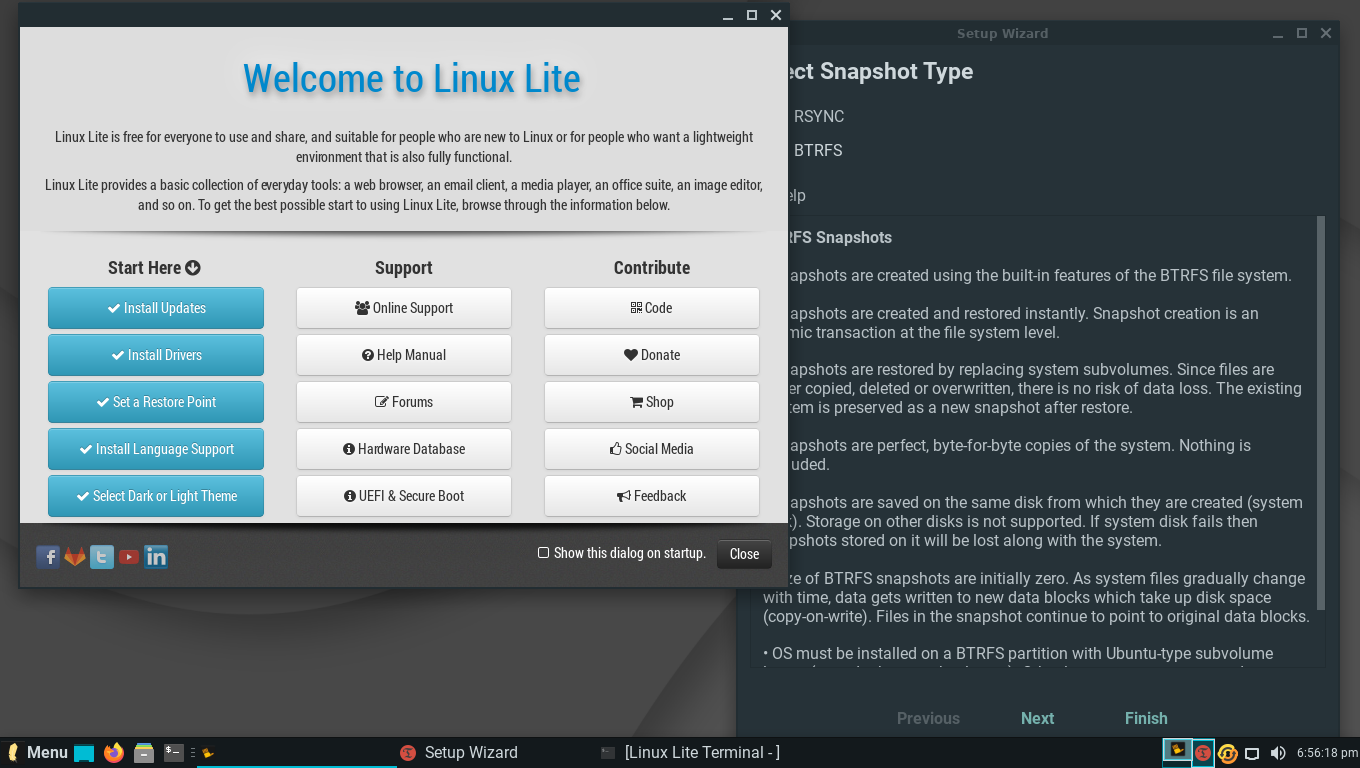Click the Install Updates button

pos(156,308)
